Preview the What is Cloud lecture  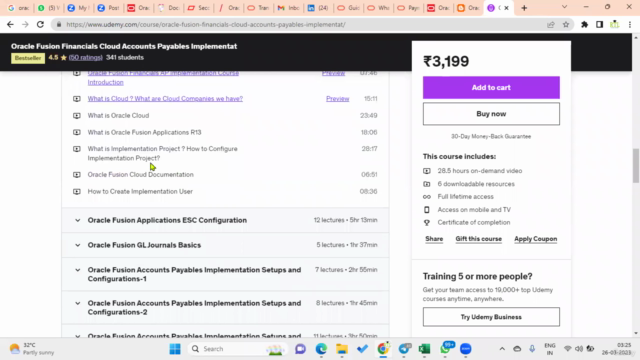[x=338, y=99]
